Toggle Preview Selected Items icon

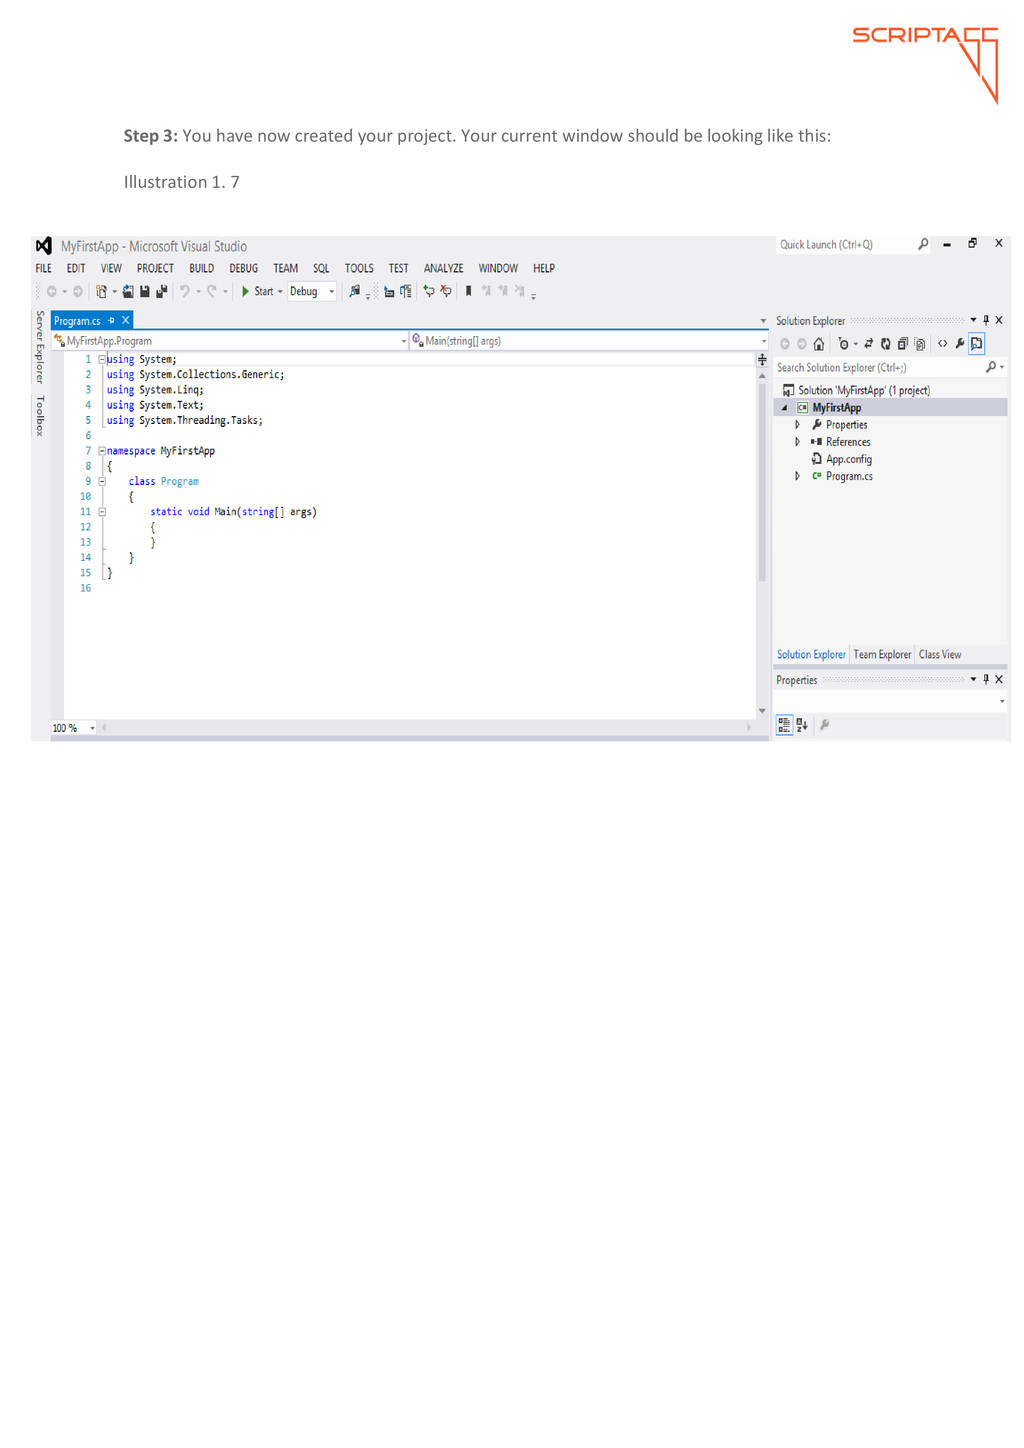point(977,344)
